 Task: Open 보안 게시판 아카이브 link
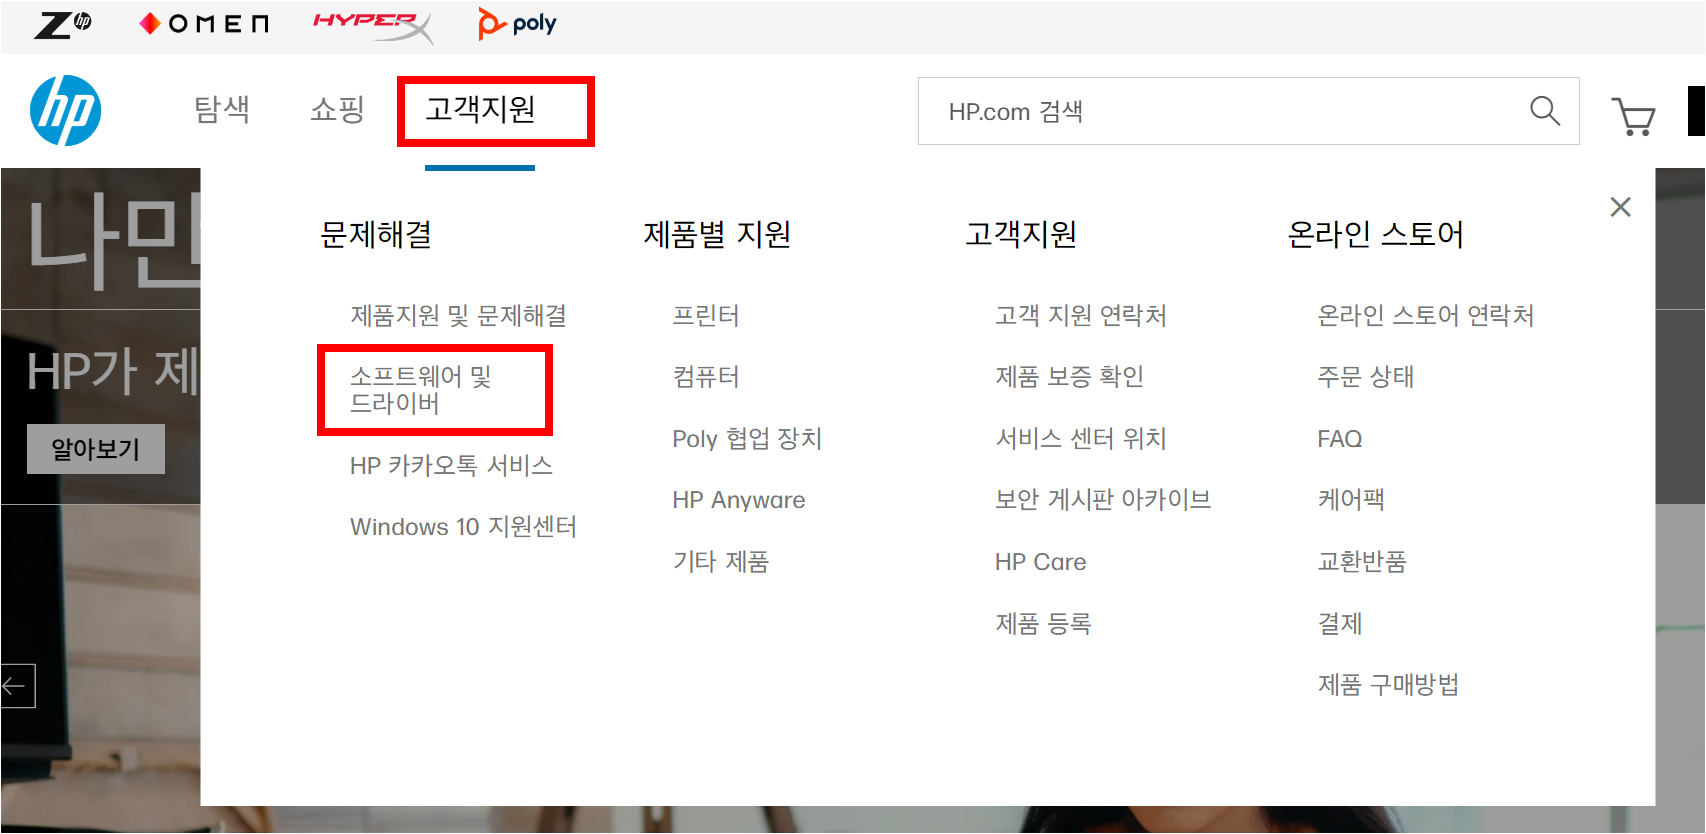click(1103, 500)
